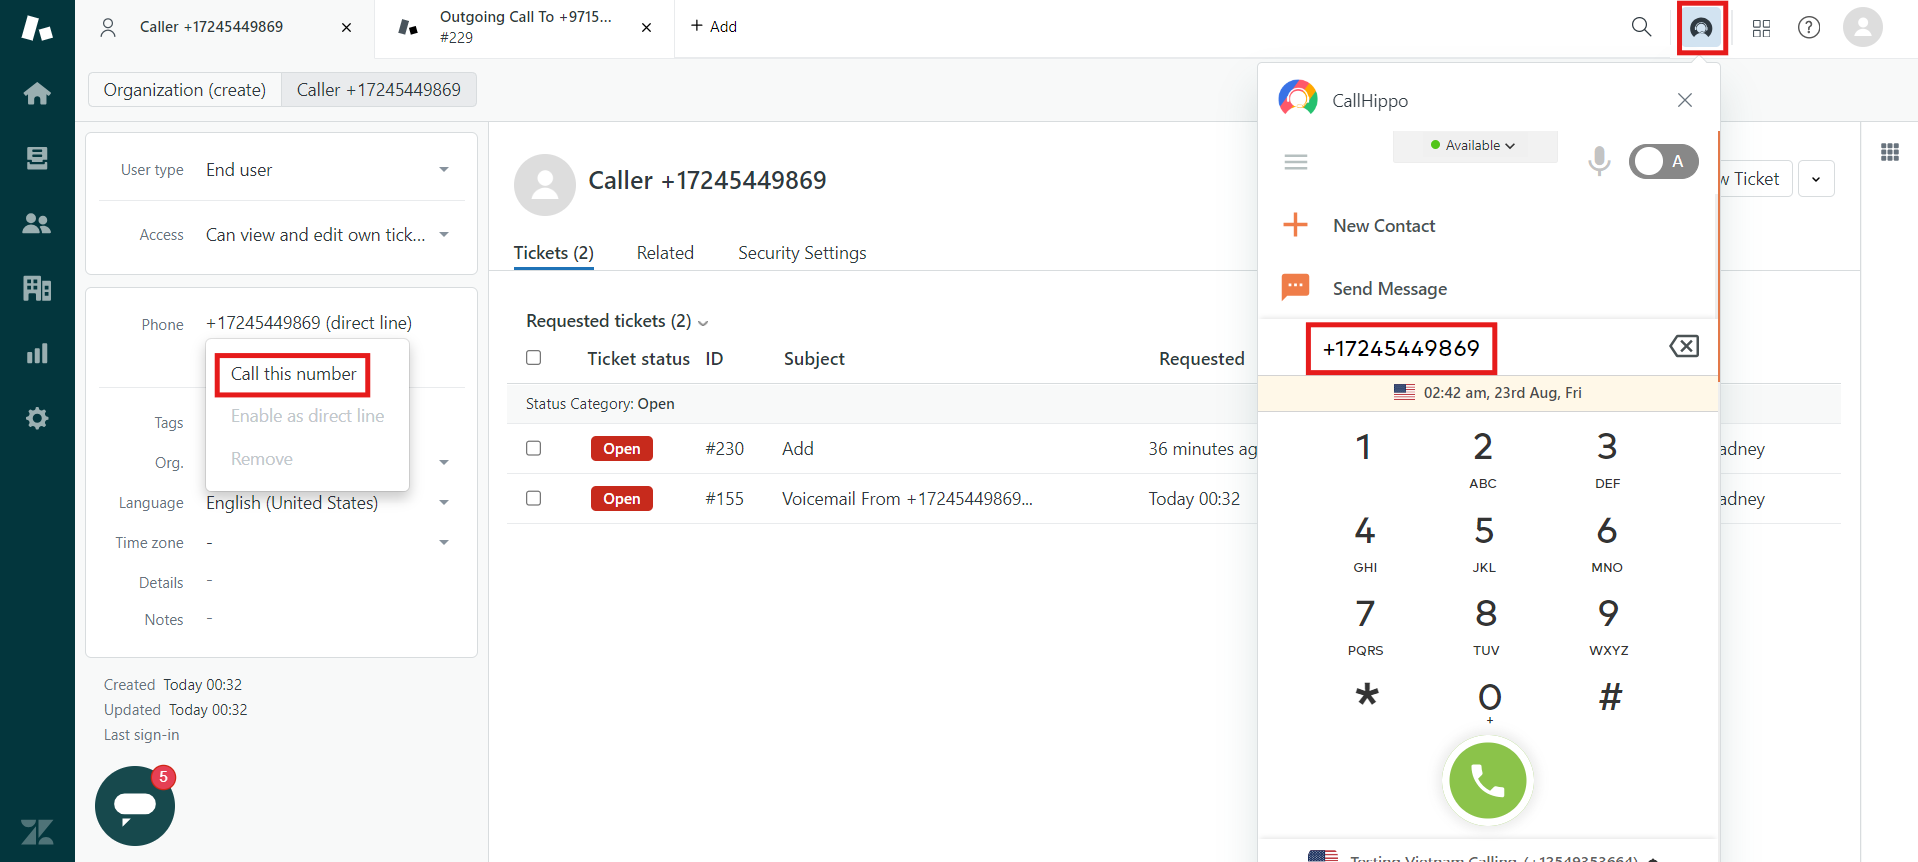Image resolution: width=1918 pixels, height=862 pixels.
Task: Click the caller avatar next to name
Action: coord(545,185)
